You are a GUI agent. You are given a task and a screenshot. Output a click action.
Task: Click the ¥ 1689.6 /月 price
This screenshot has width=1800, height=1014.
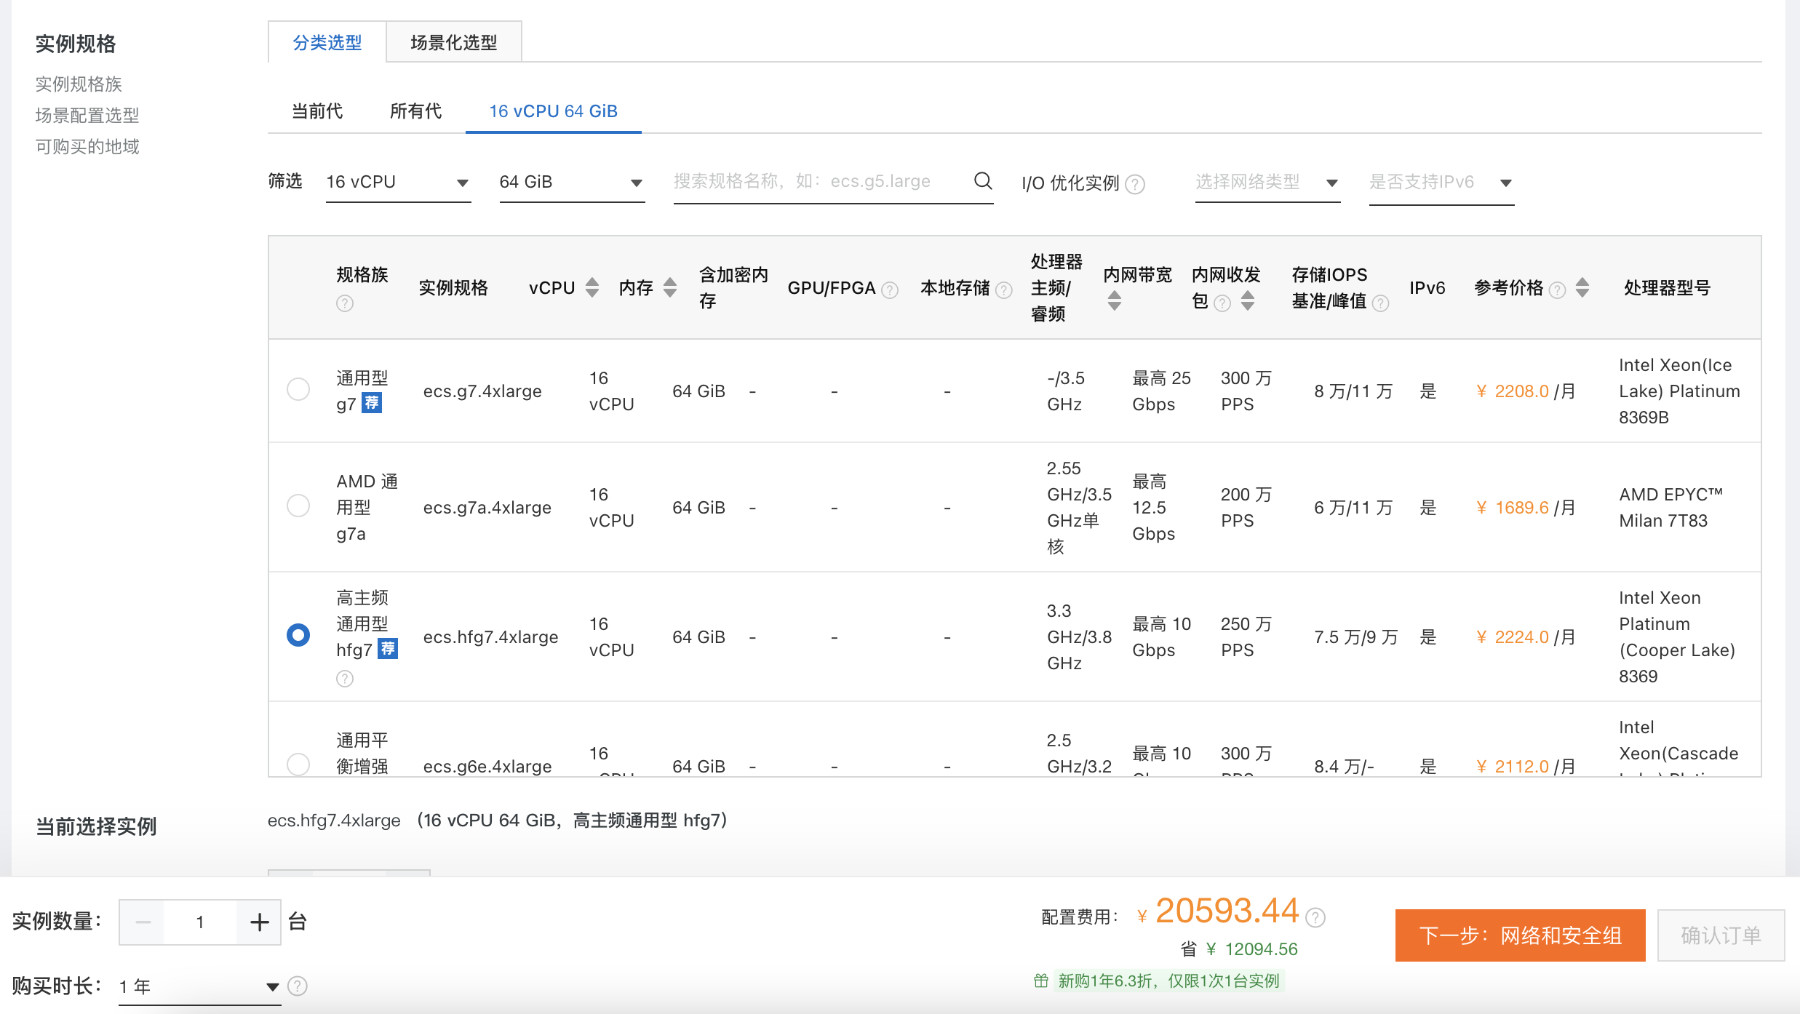[1525, 507]
